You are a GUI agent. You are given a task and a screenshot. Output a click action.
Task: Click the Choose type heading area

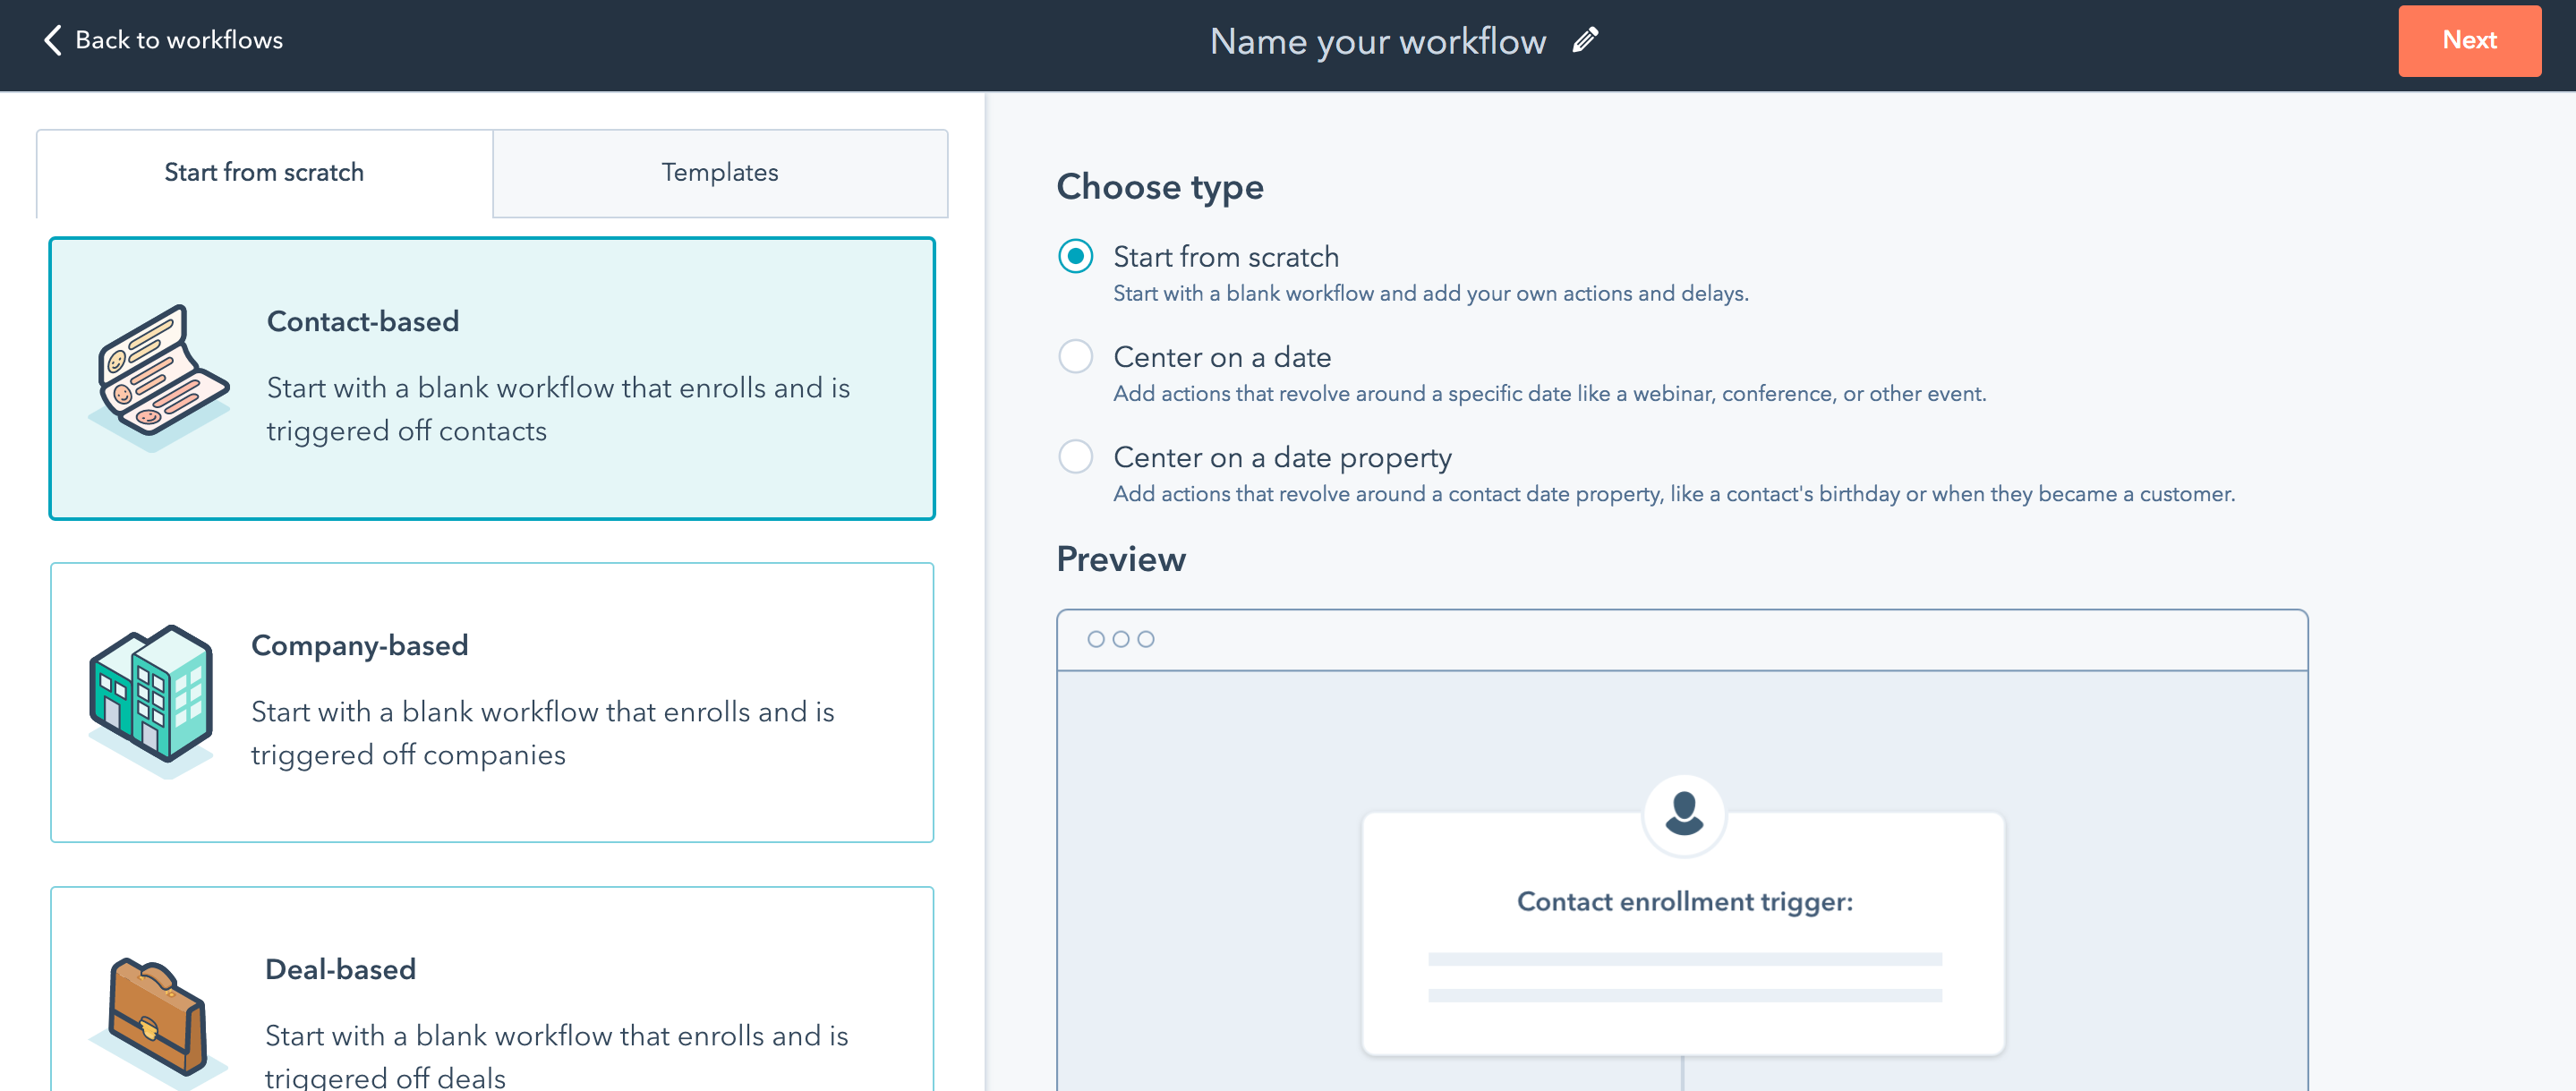click(x=1160, y=187)
